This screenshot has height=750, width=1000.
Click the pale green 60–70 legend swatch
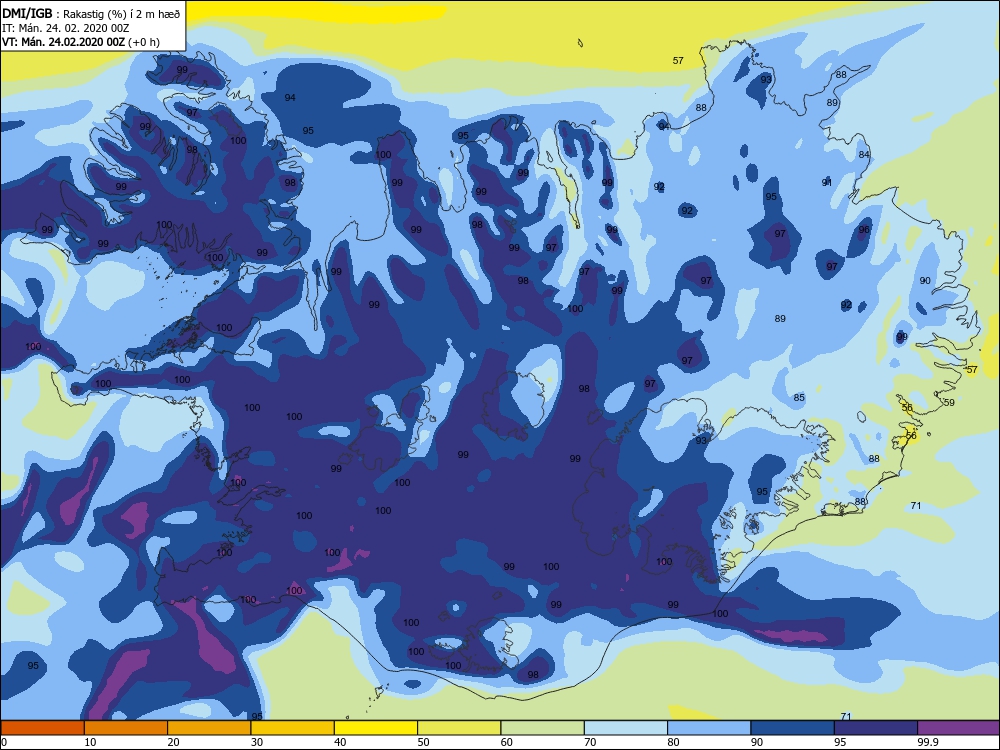click(x=543, y=728)
